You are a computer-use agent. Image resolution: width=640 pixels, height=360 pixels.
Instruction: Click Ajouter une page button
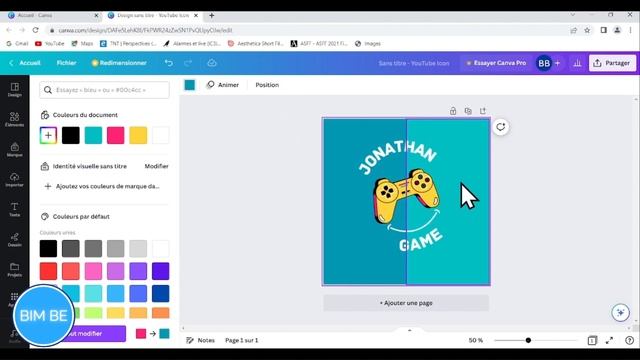point(406,303)
